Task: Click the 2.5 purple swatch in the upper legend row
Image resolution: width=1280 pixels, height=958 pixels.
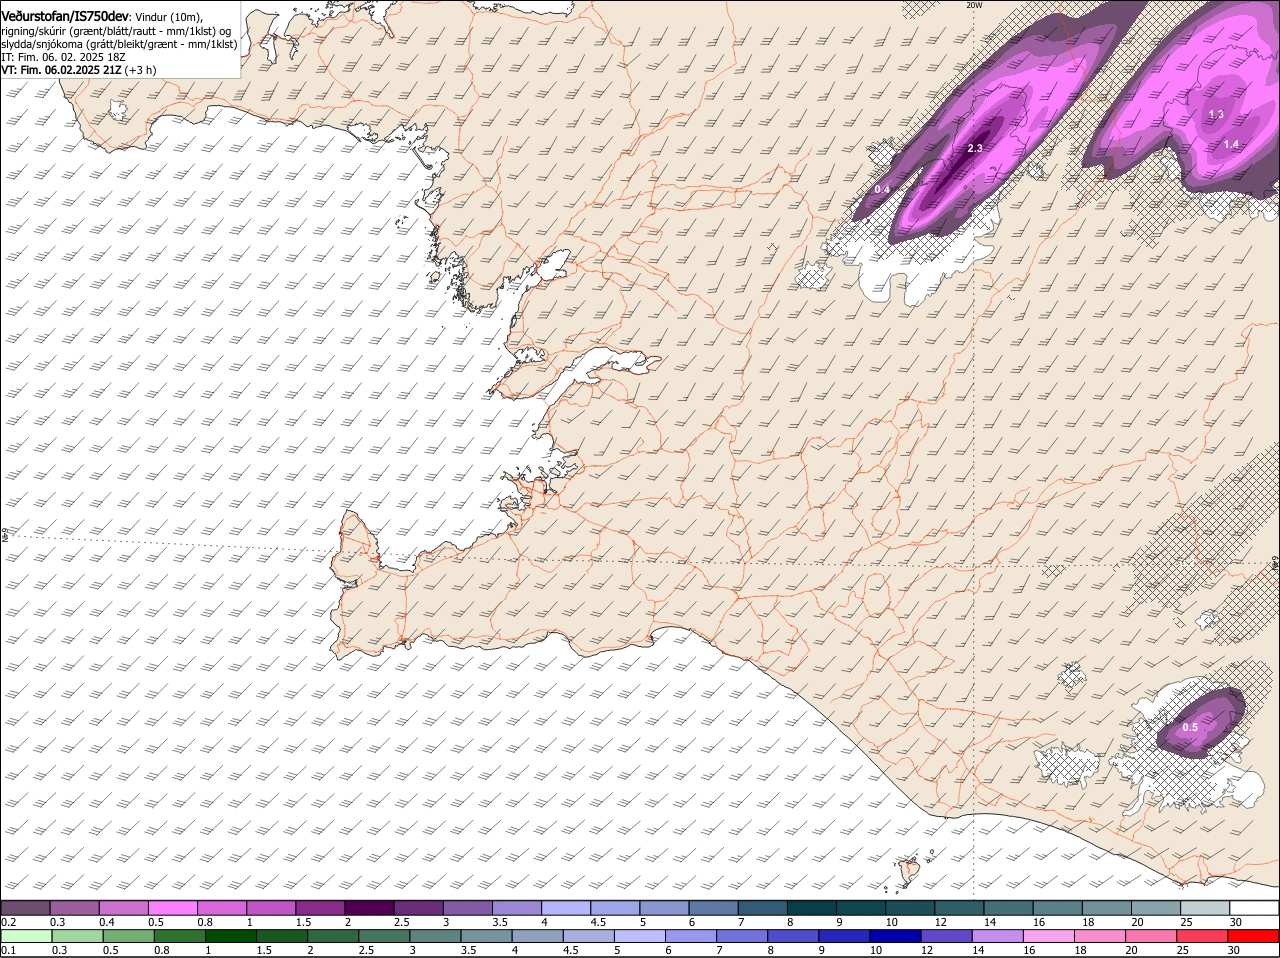Action: coord(418,907)
